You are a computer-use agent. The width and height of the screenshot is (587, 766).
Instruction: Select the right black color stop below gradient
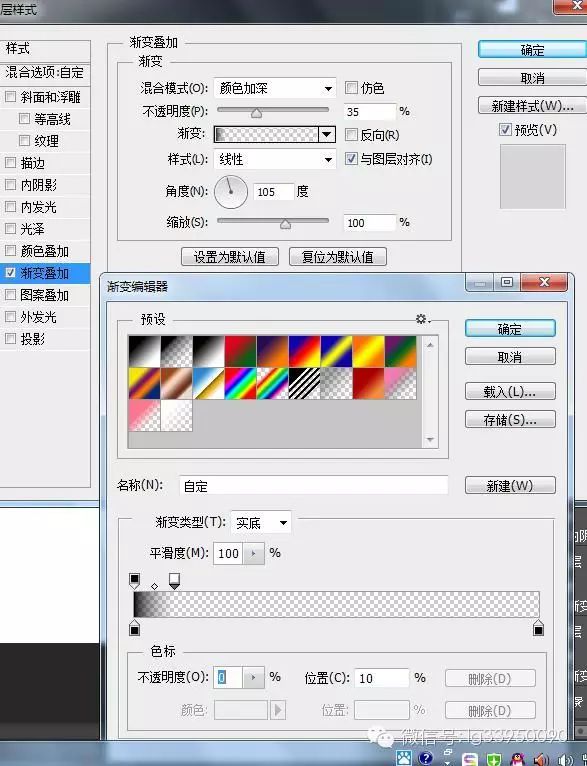tap(538, 628)
